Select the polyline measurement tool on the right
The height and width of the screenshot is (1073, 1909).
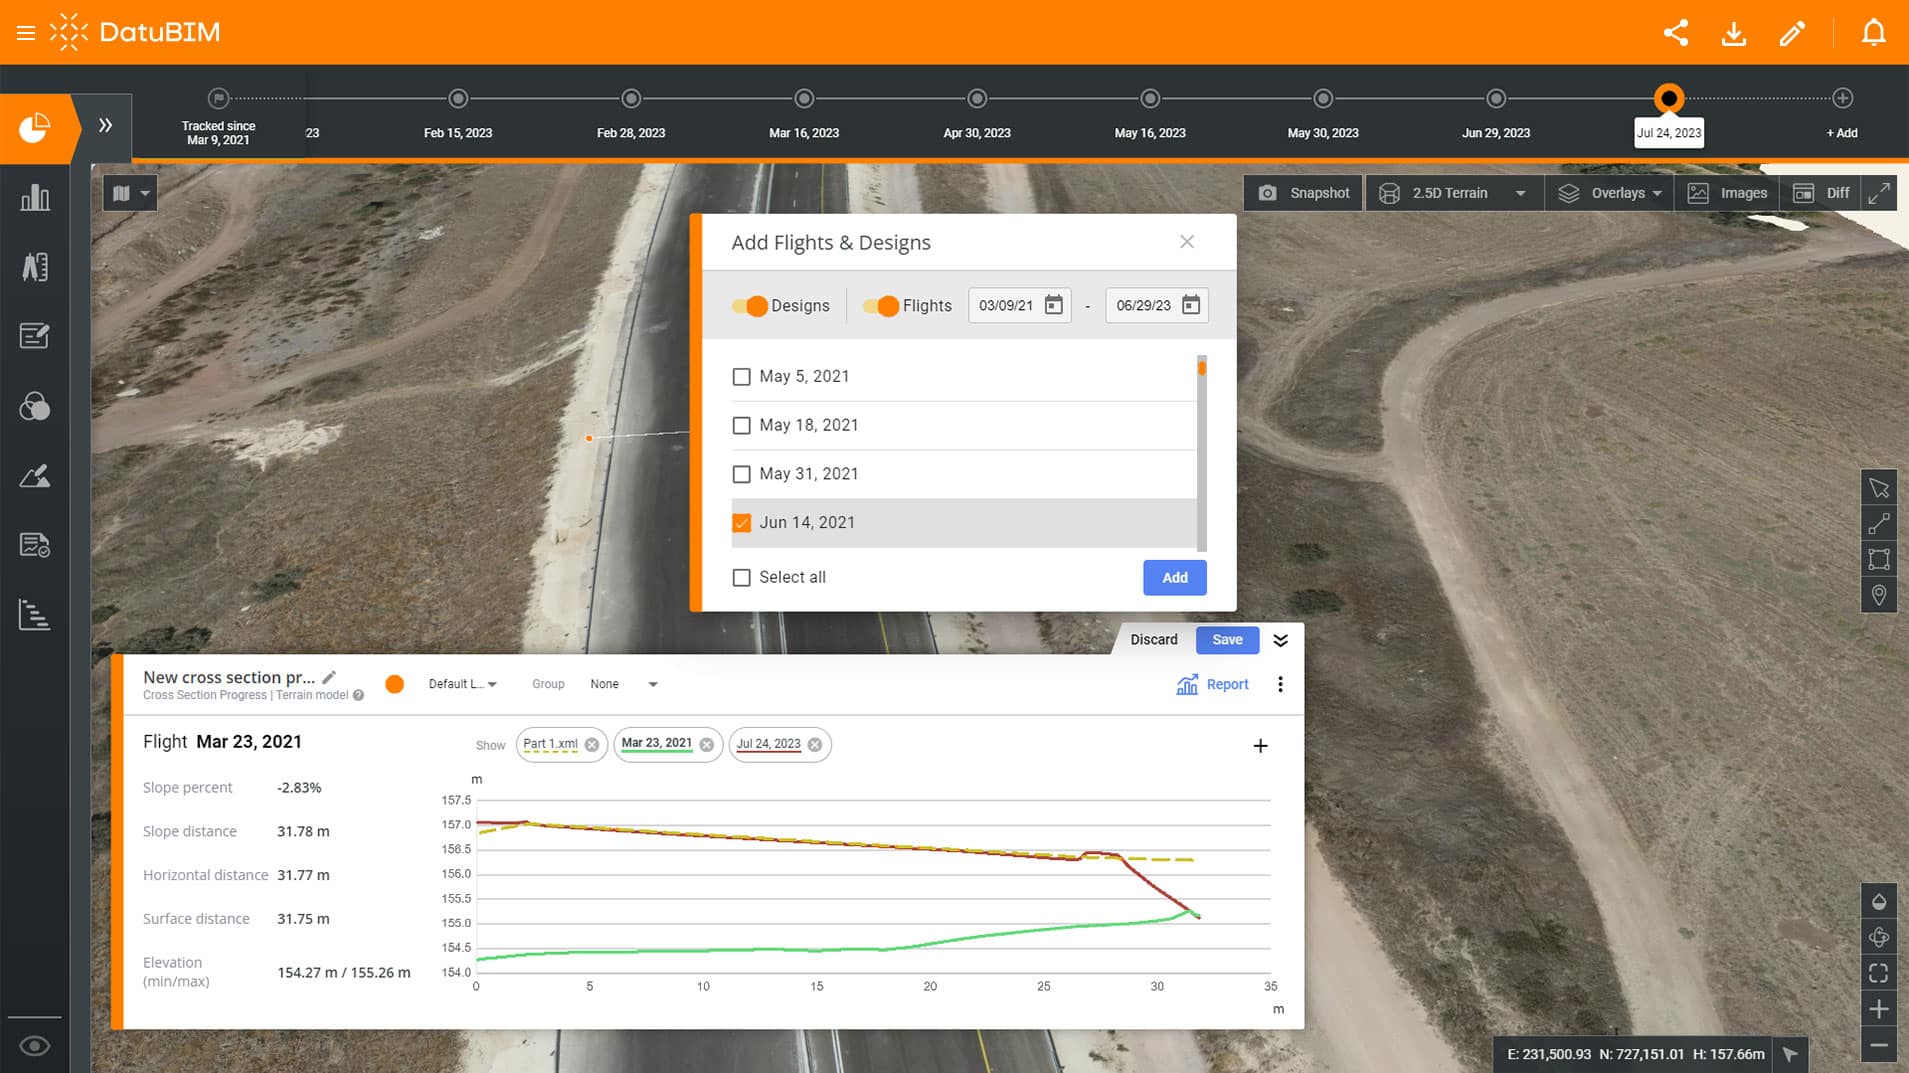click(1880, 523)
